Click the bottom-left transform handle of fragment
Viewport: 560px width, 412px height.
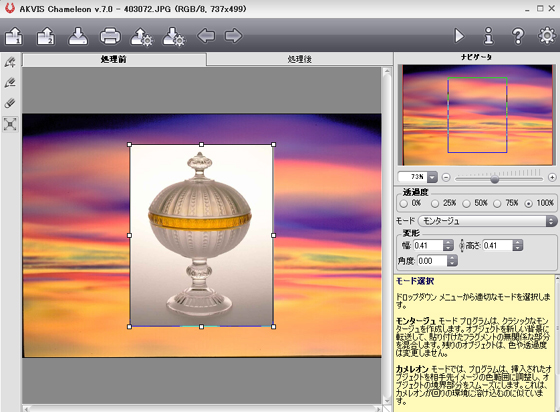(129, 327)
